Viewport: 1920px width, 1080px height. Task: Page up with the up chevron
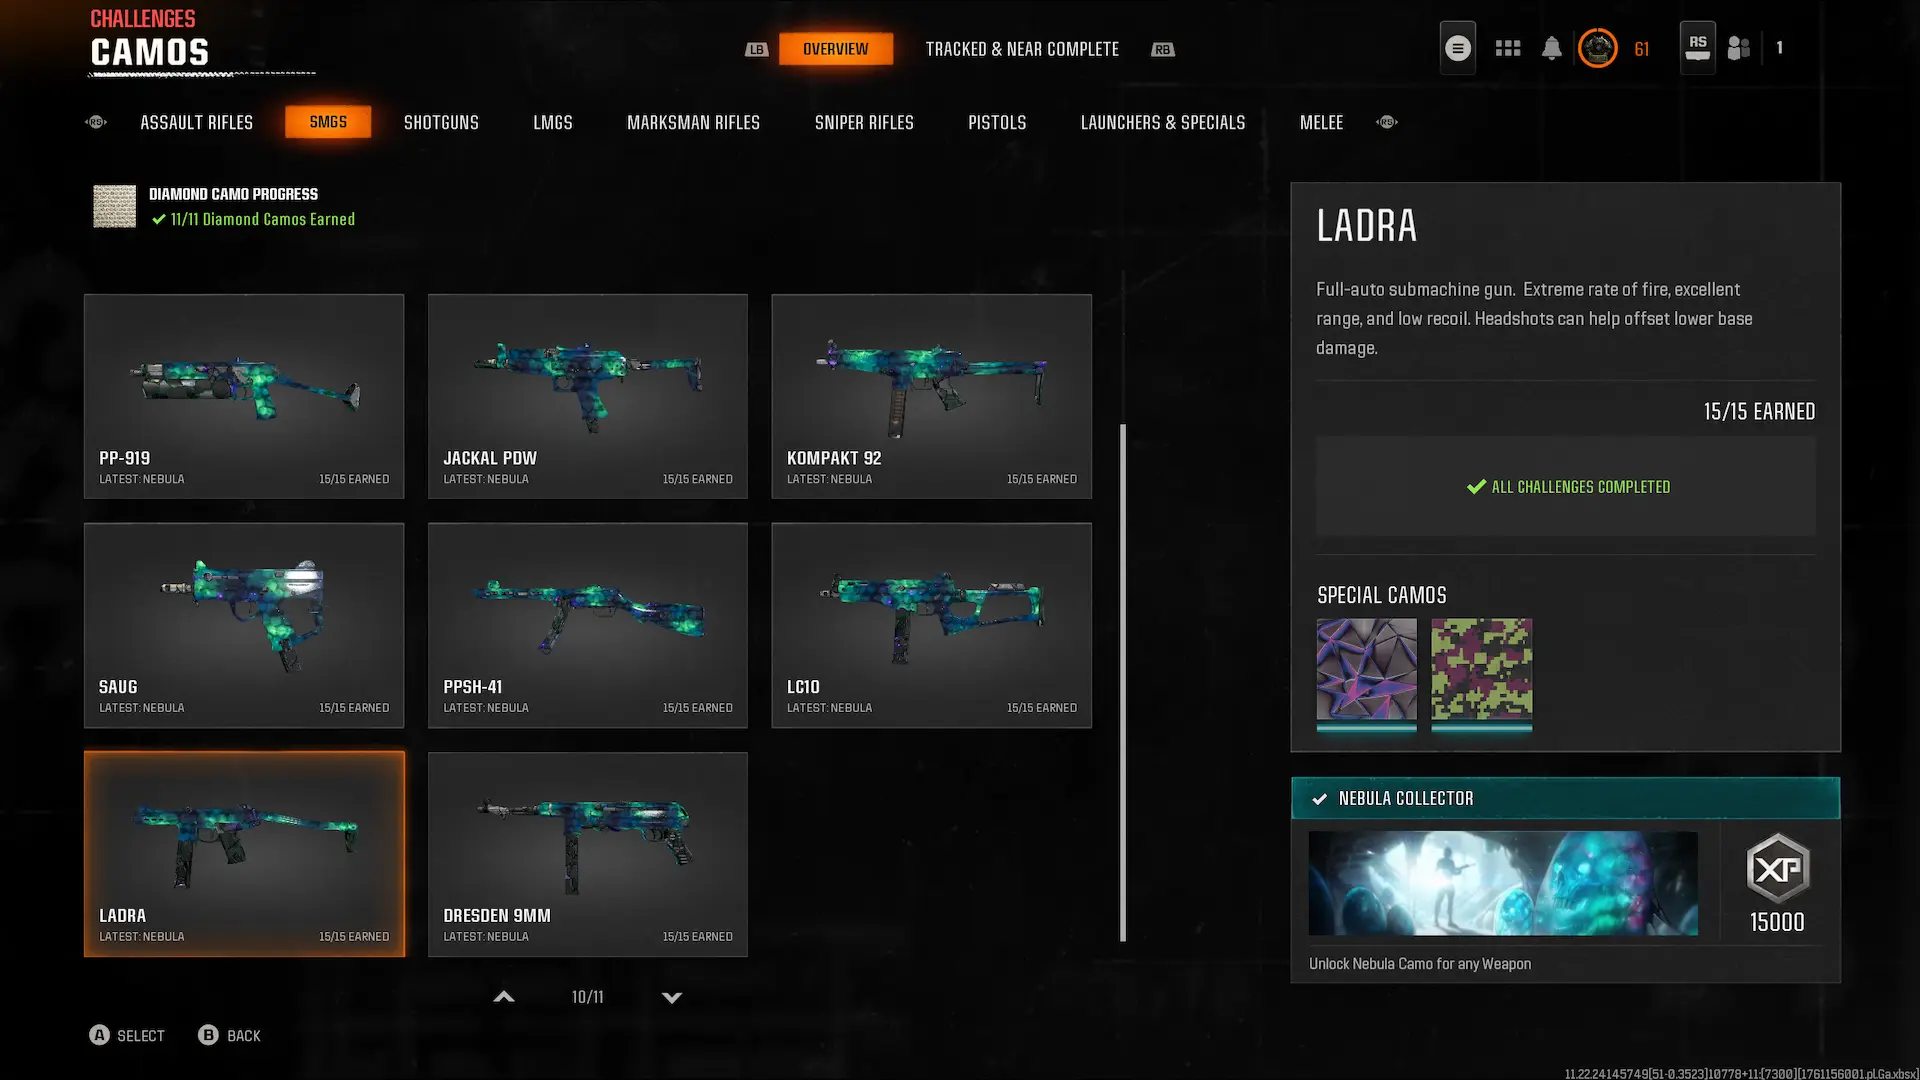[x=504, y=997]
